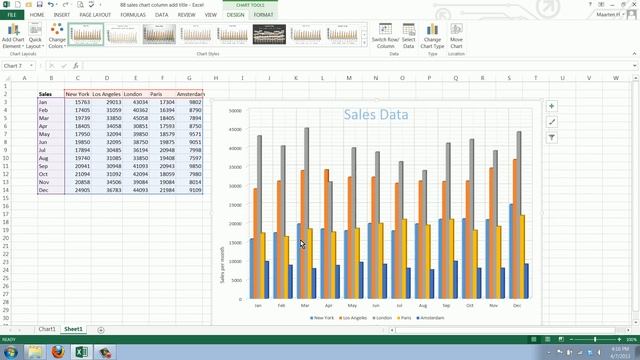Click the formula bar input field

coord(357,66)
